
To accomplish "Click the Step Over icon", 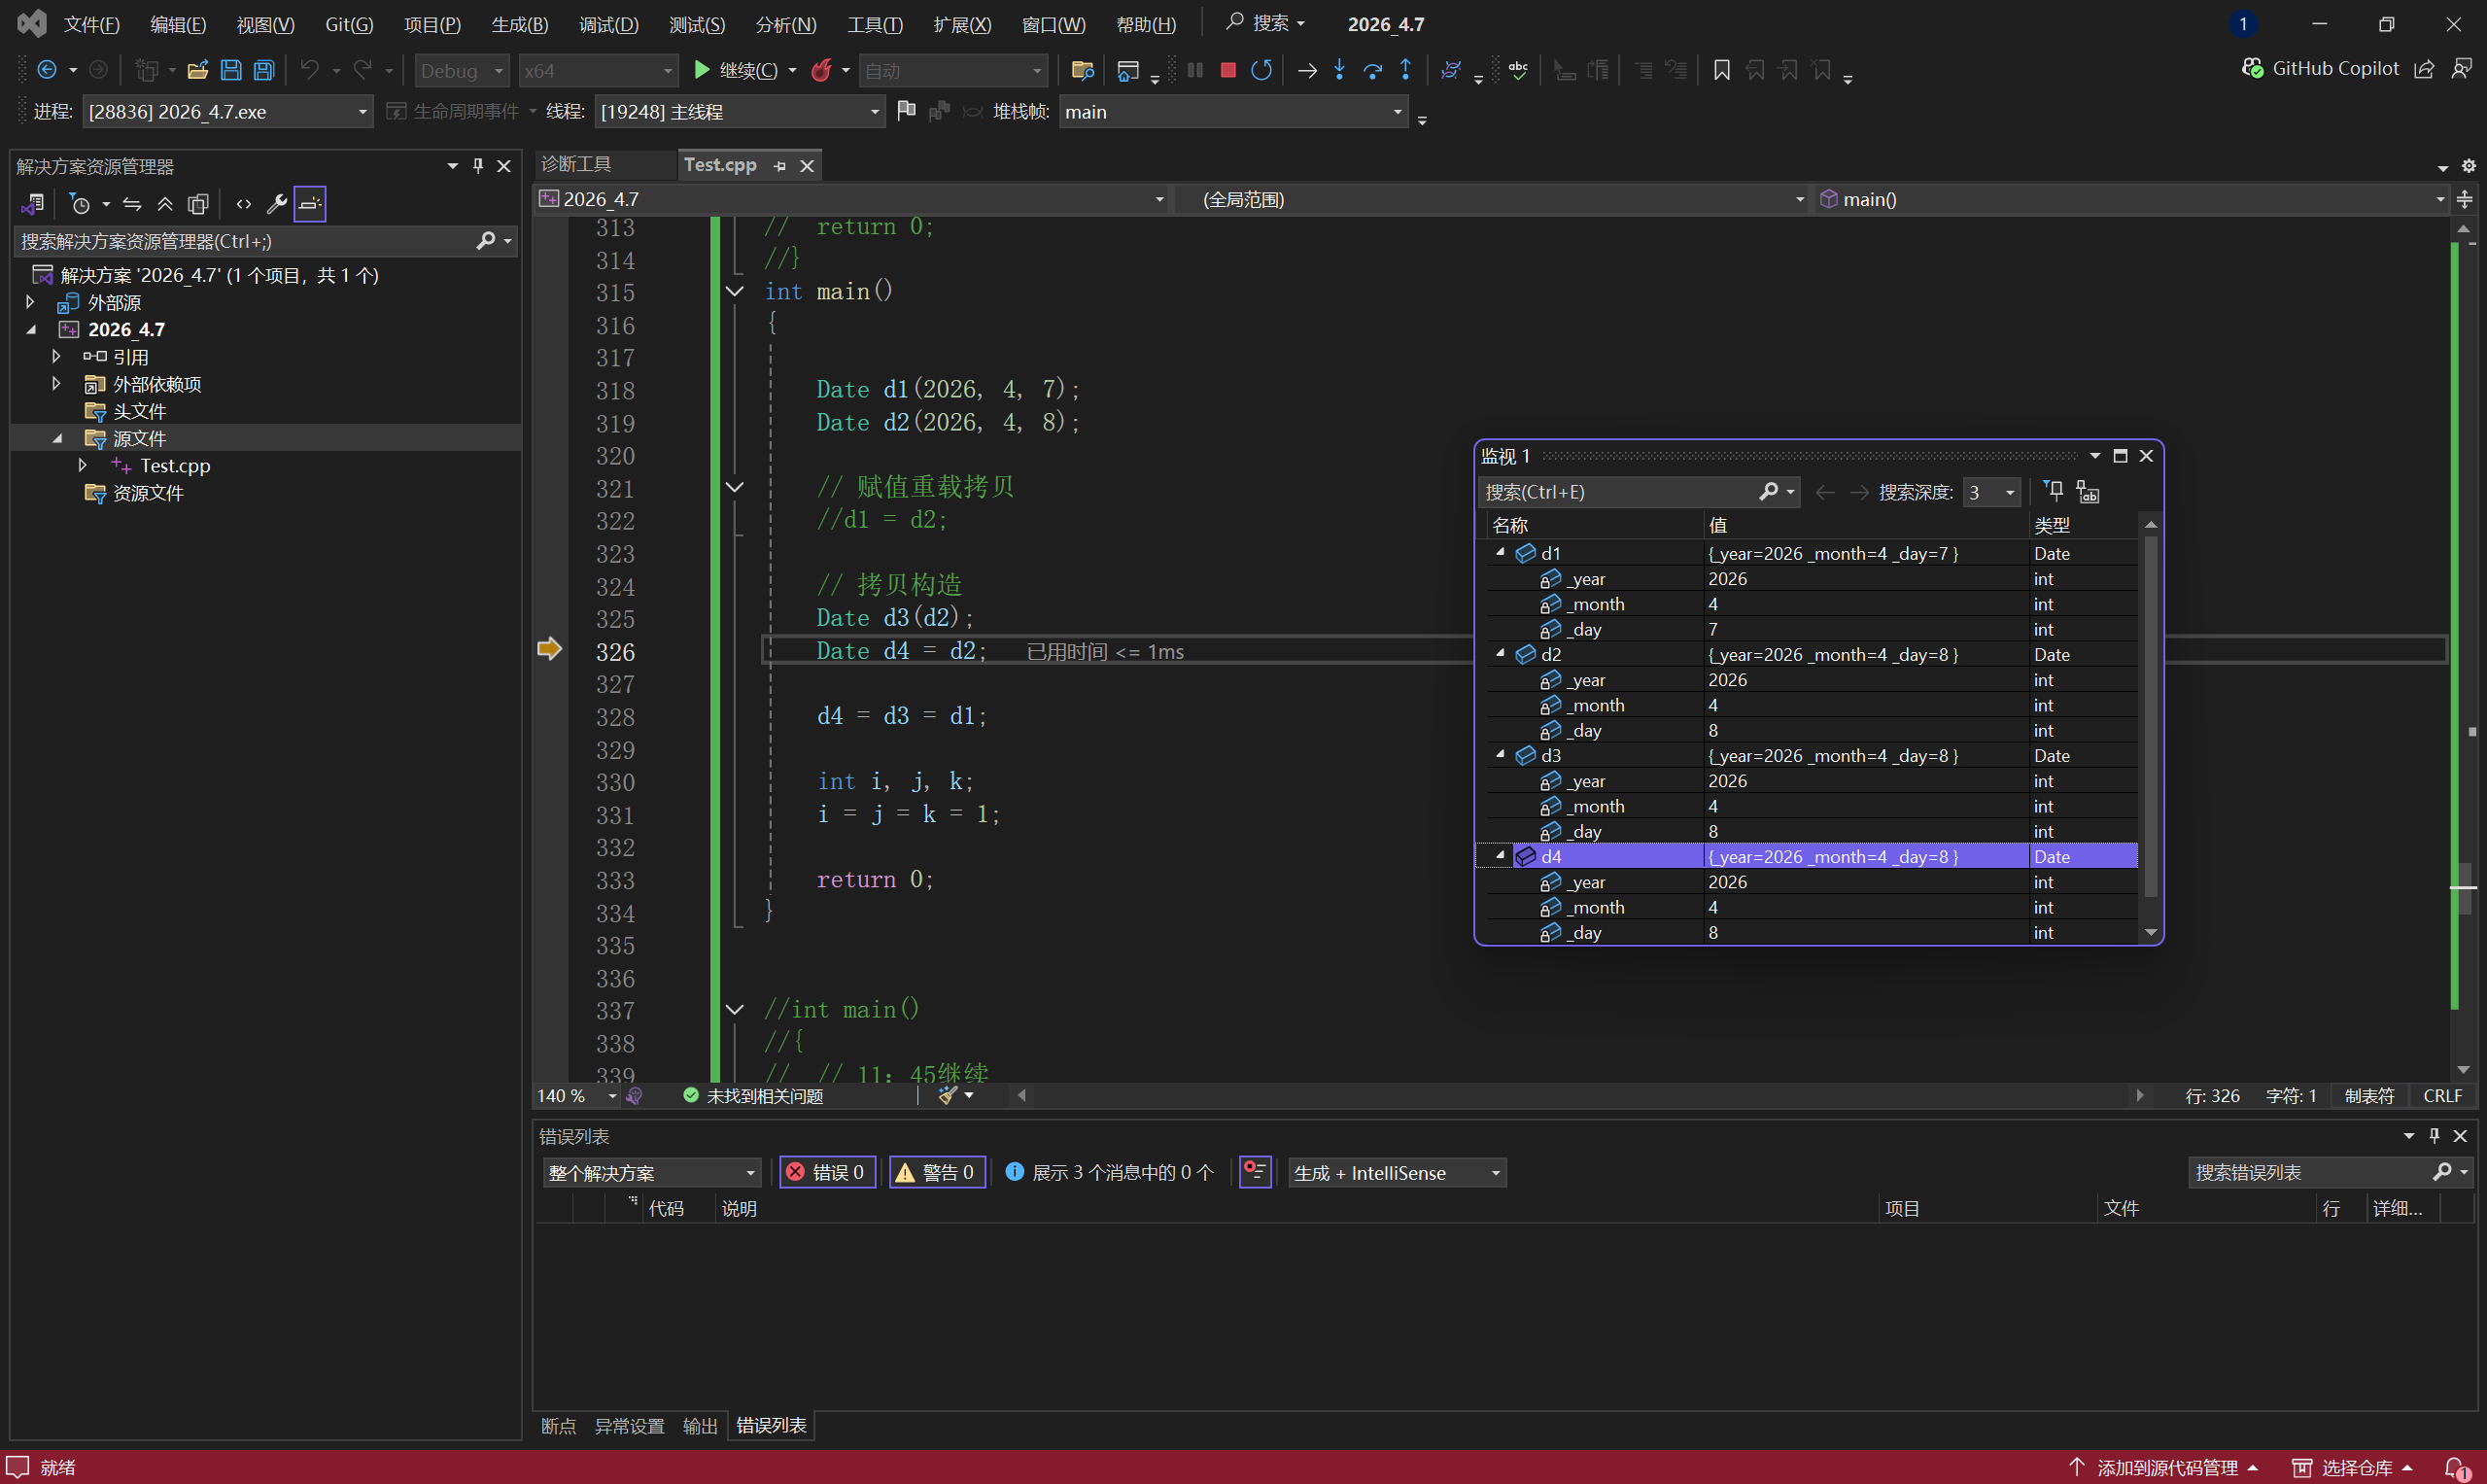I will click(1372, 70).
